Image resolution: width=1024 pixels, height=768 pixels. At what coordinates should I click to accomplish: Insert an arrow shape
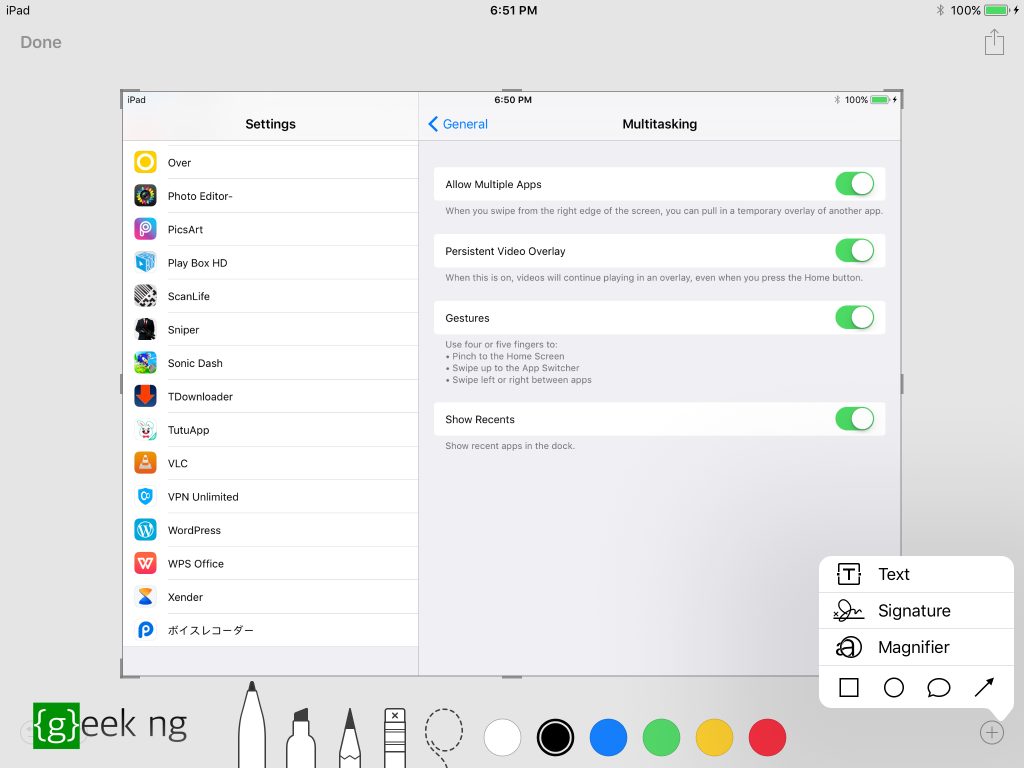pos(984,687)
